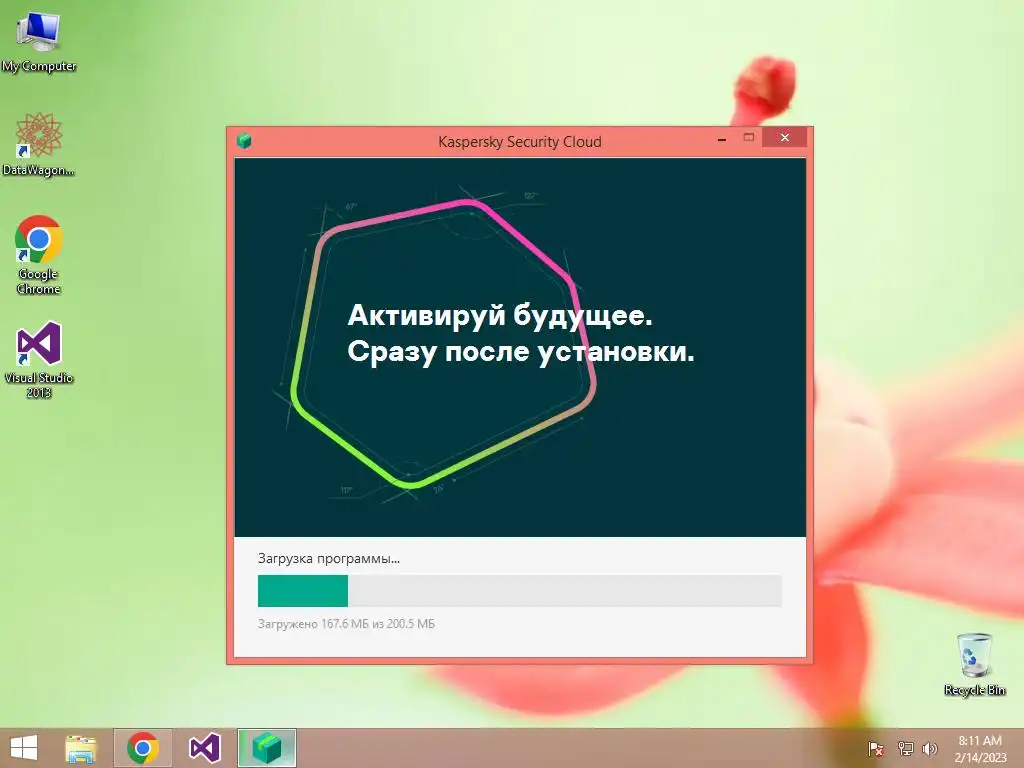
Task: Switch to Chrome in the taskbar
Action: click(143, 748)
